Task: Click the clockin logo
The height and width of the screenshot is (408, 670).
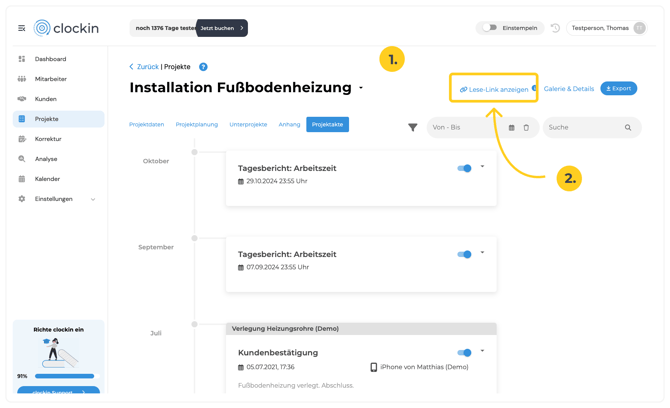Action: point(66,28)
